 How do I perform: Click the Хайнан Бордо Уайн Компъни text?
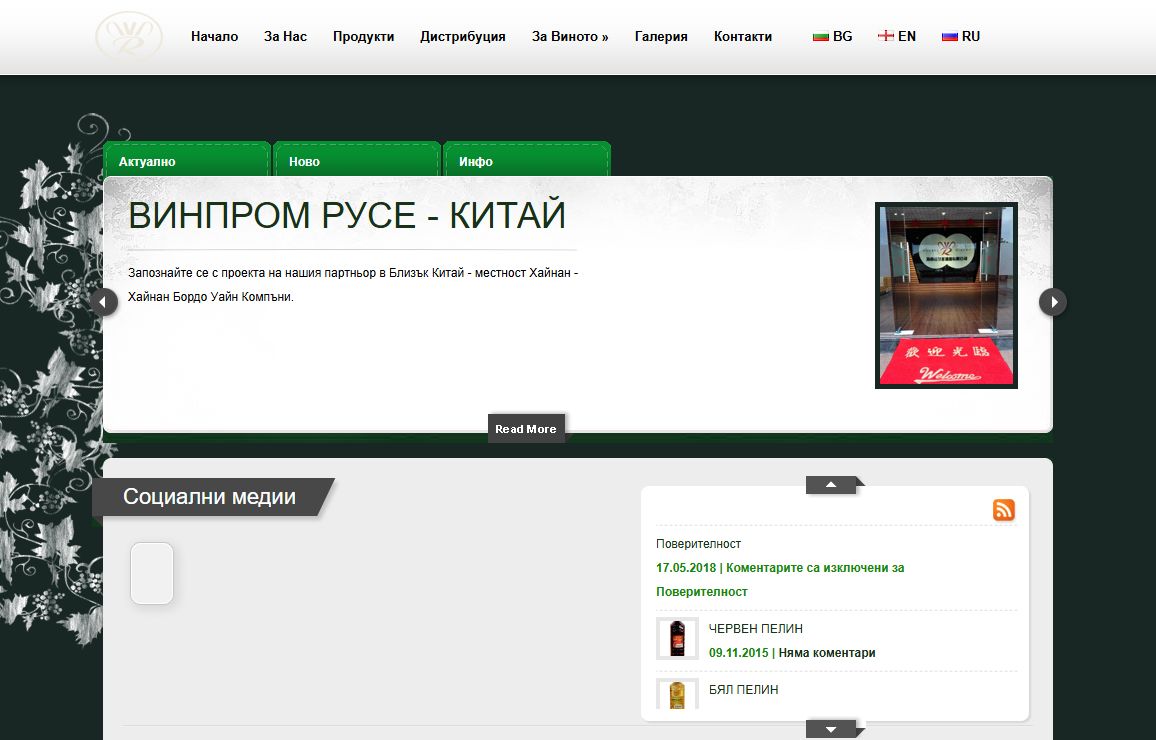click(211, 297)
